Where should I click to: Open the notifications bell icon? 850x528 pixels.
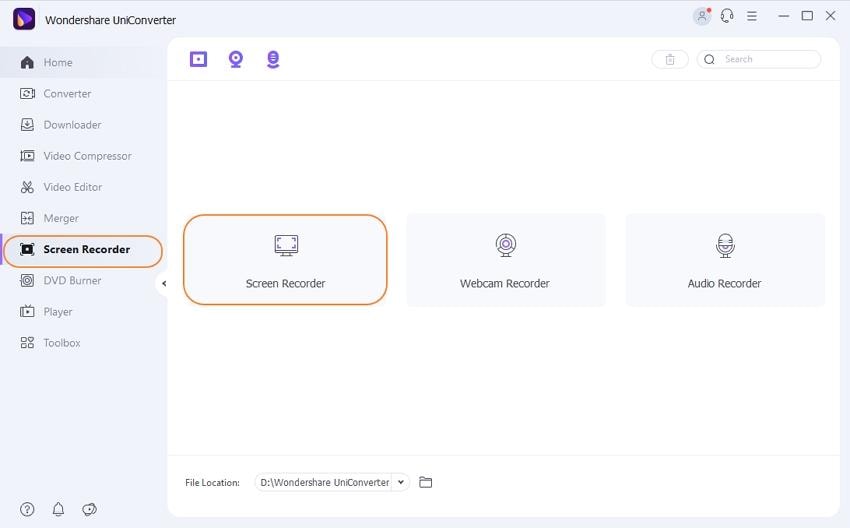58,510
